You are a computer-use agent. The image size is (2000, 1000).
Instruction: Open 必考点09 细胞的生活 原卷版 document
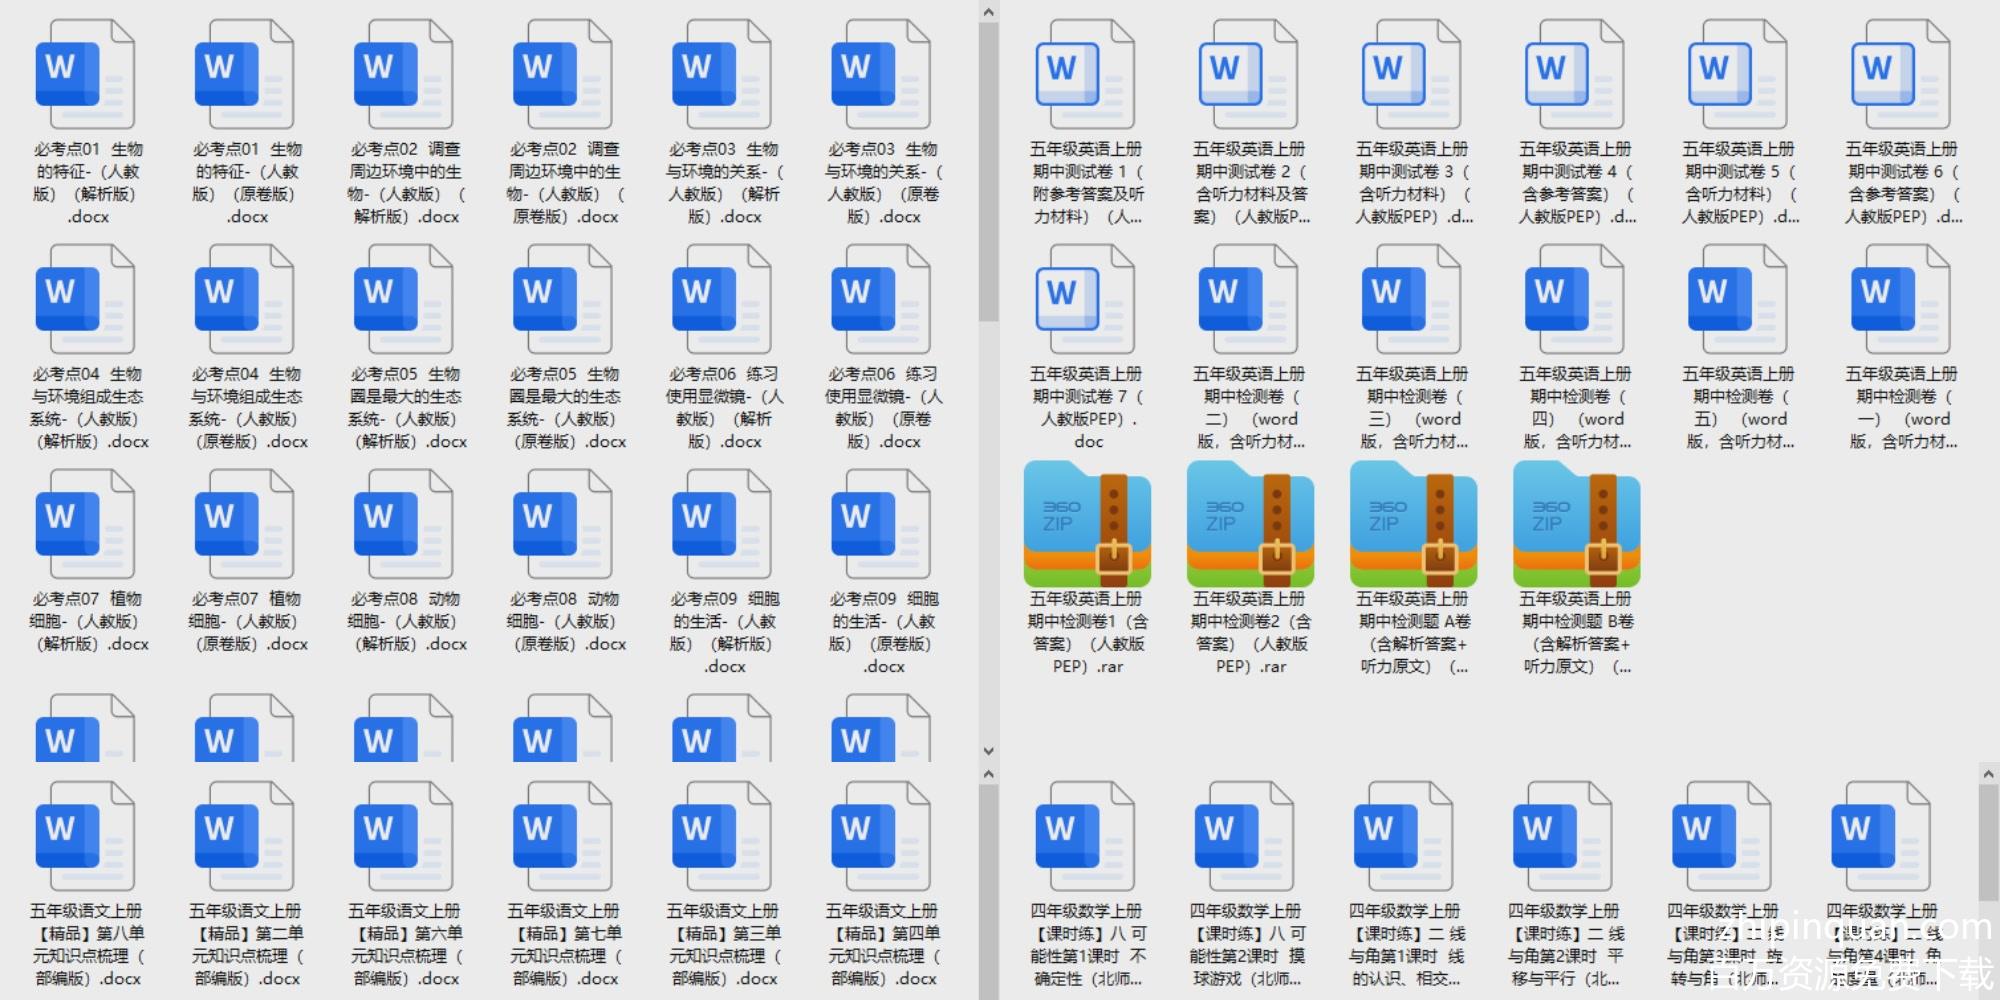pos(882,525)
